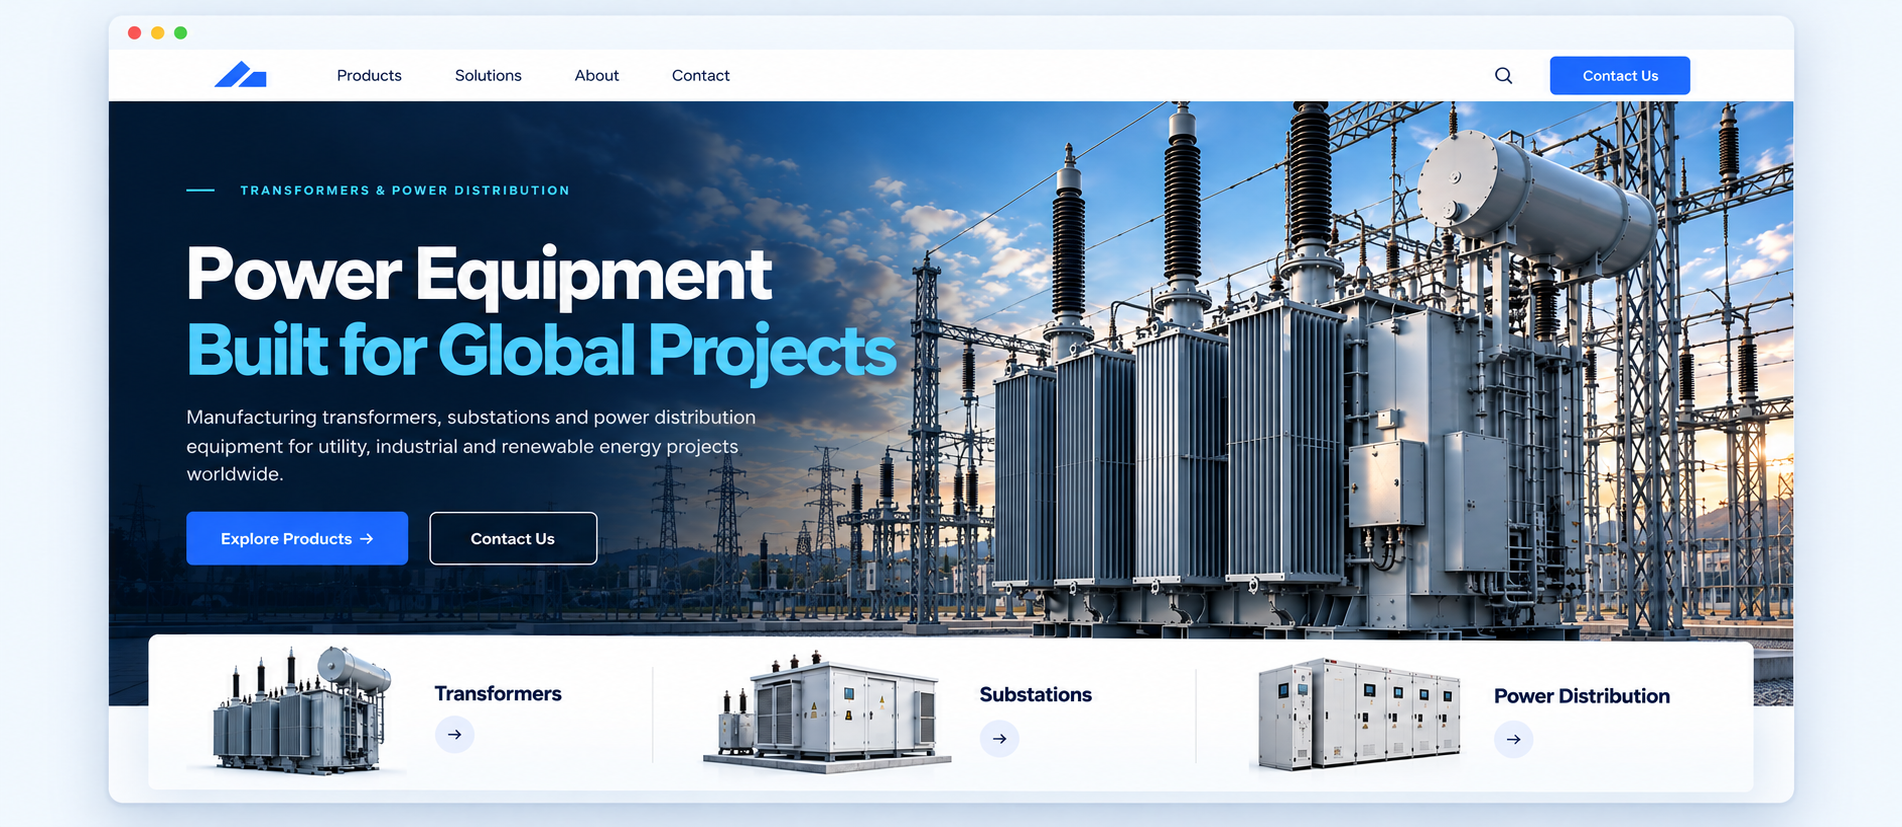Click the yellow minimize window dot
1902x827 pixels.
click(157, 33)
